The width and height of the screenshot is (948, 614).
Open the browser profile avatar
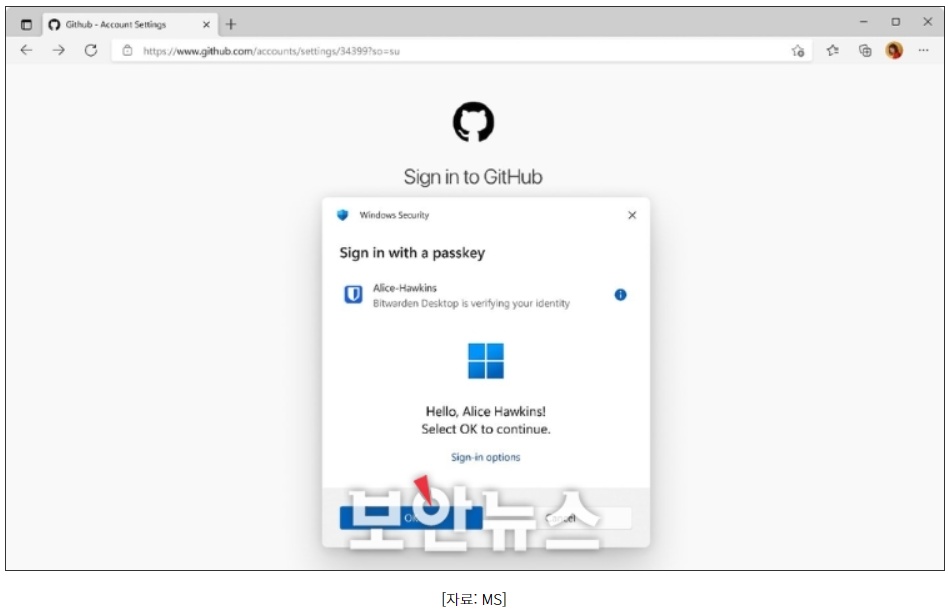point(894,50)
